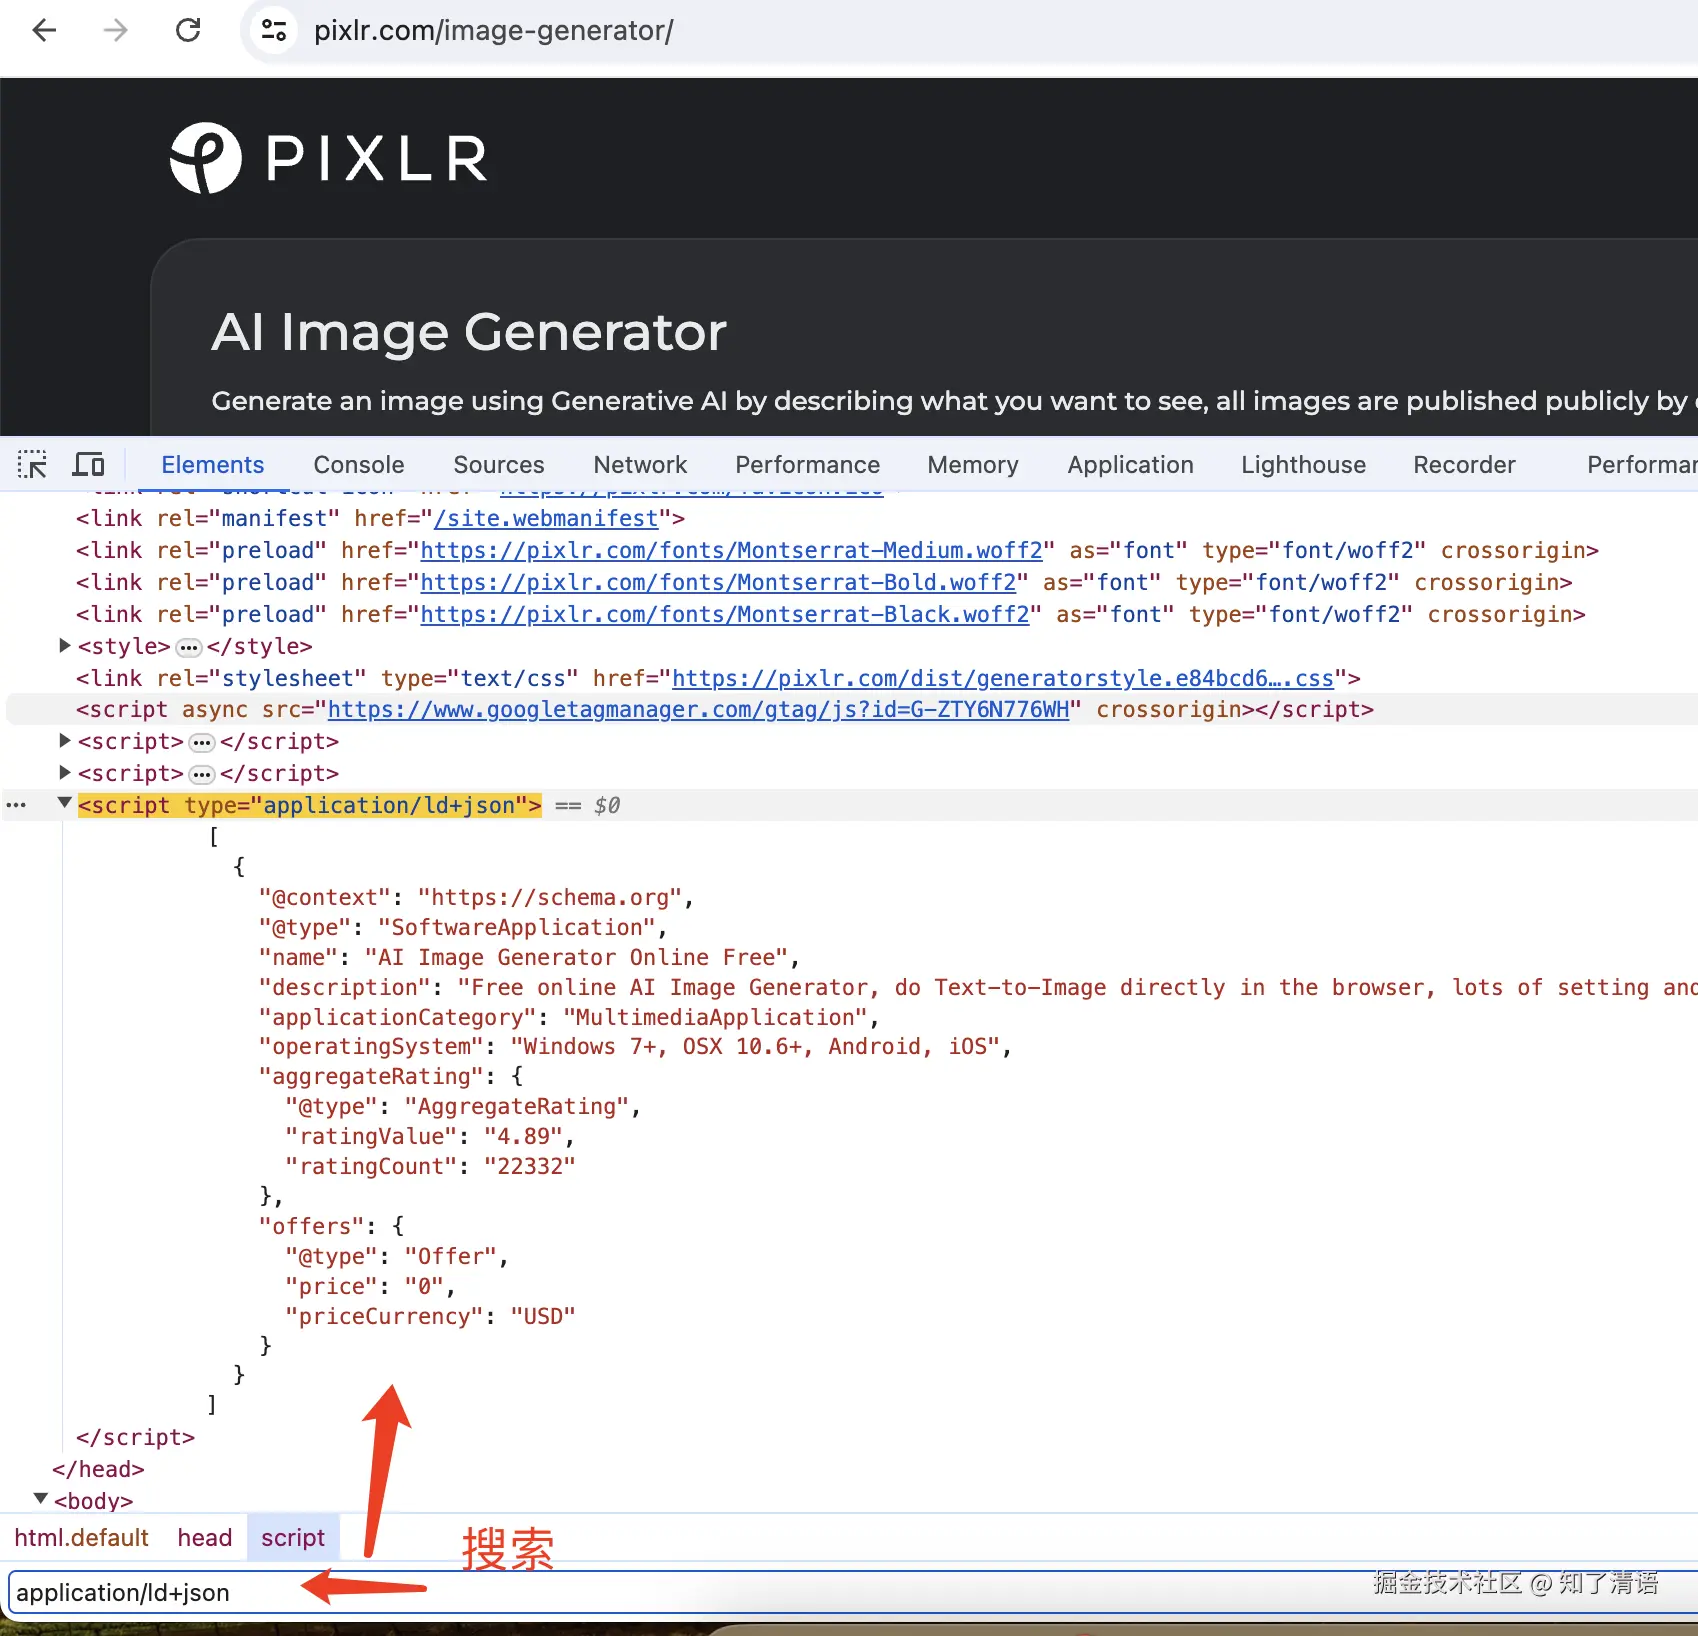Click the "operatingSystem" JSON line

click(x=635, y=1046)
